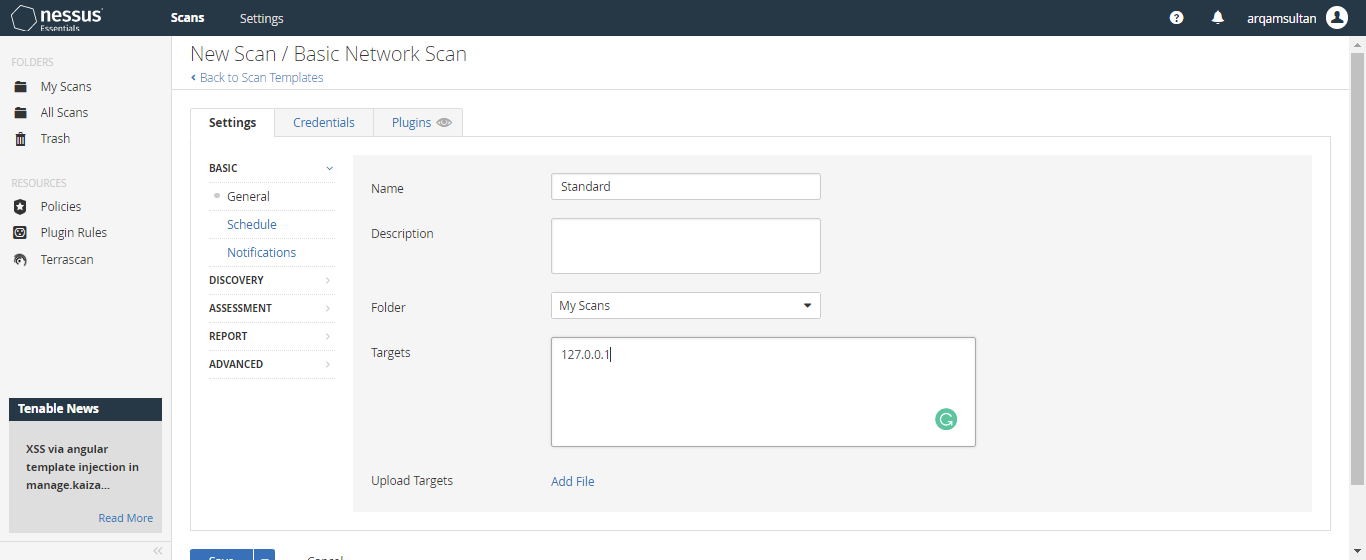Switch to the Credentials tab
Image resolution: width=1366 pixels, height=560 pixels.
point(324,122)
